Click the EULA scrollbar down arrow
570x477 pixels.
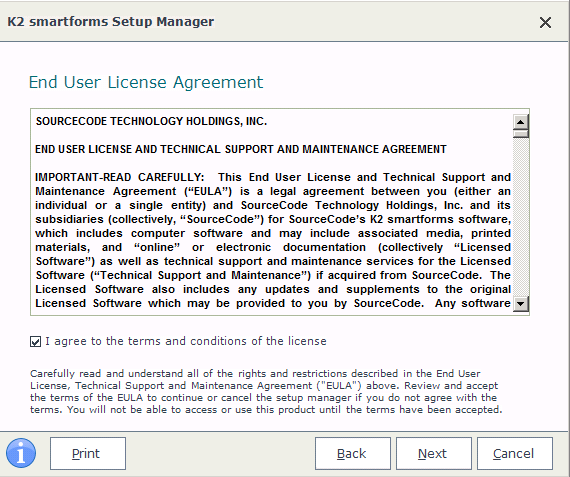[521, 304]
